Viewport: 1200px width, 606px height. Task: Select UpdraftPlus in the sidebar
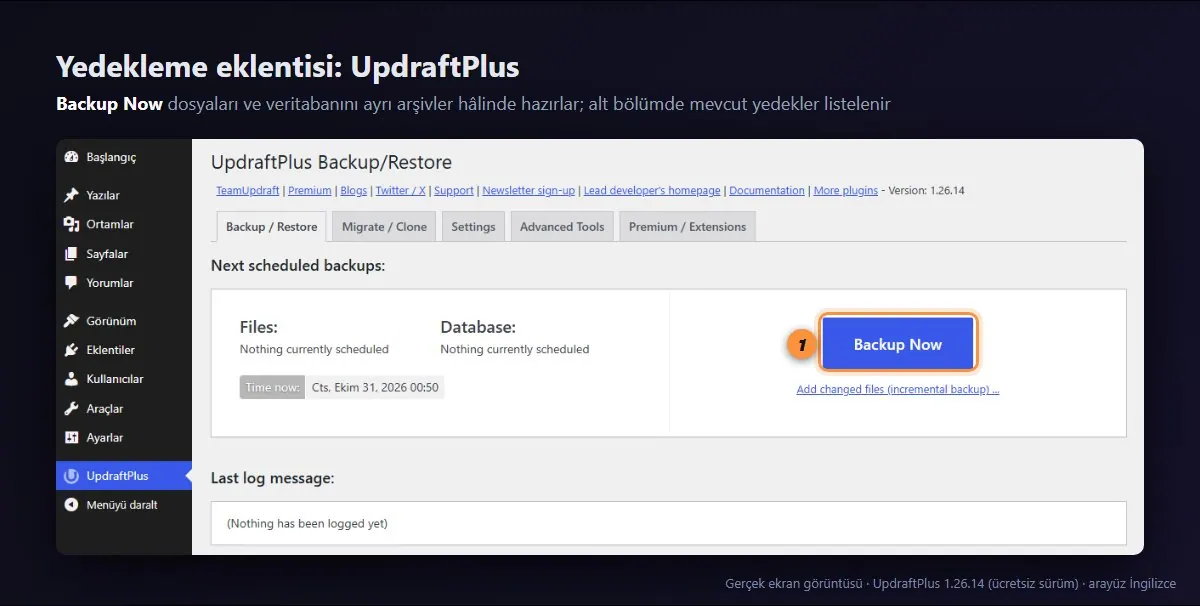[x=124, y=476]
